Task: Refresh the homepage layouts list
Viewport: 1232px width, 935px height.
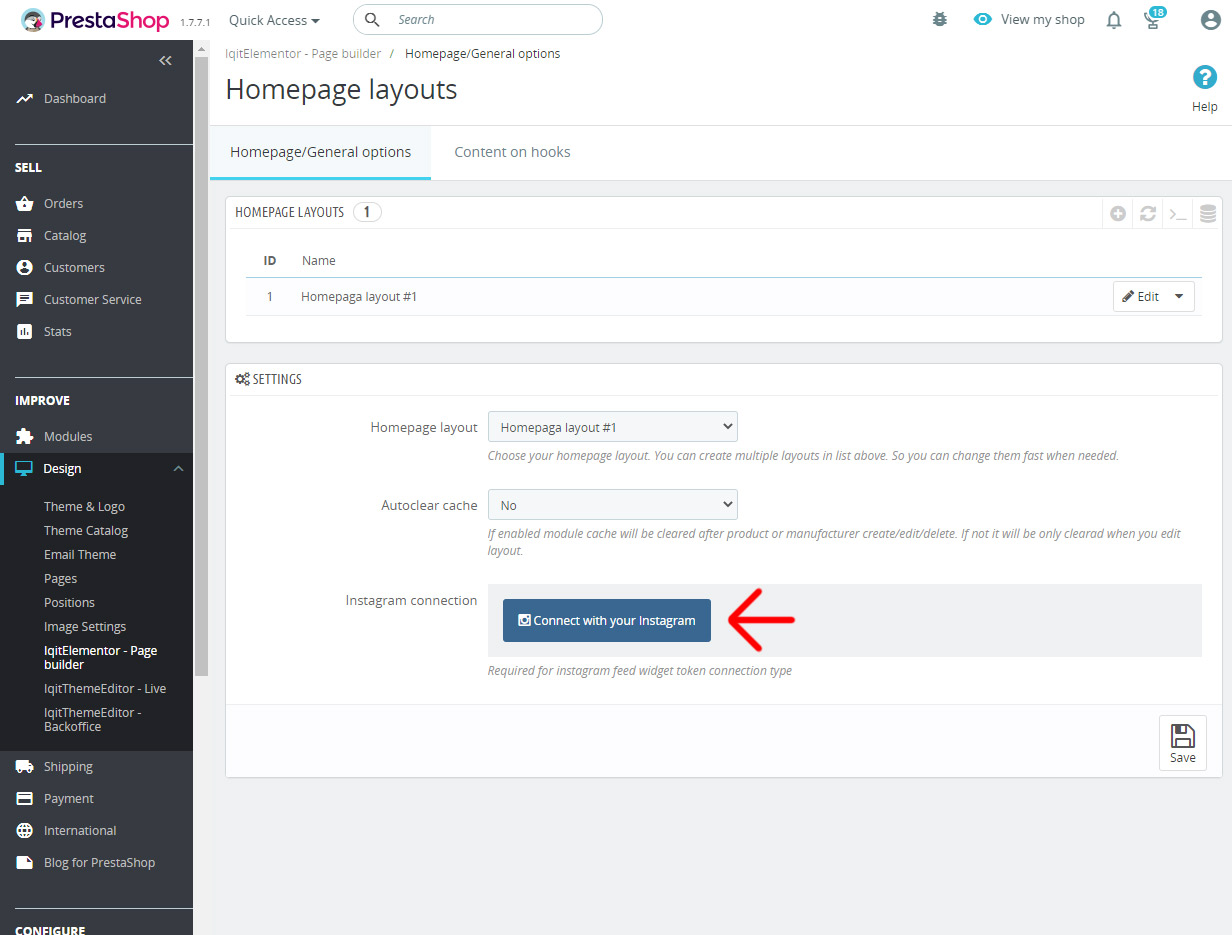Action: click(1148, 213)
